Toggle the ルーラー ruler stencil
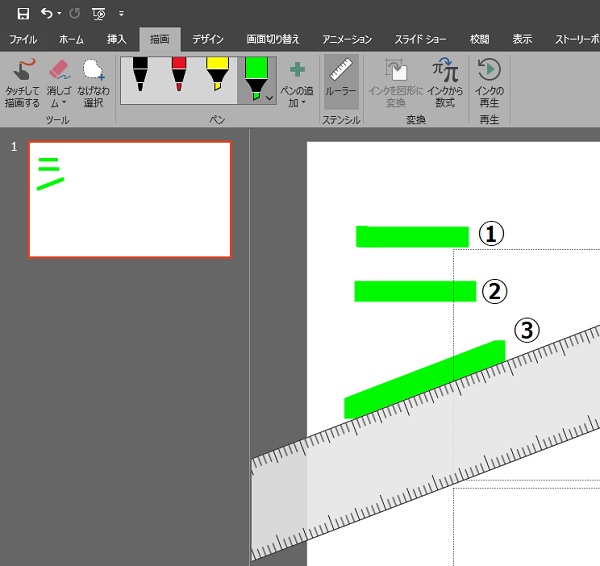The image size is (600, 566). coord(341,82)
